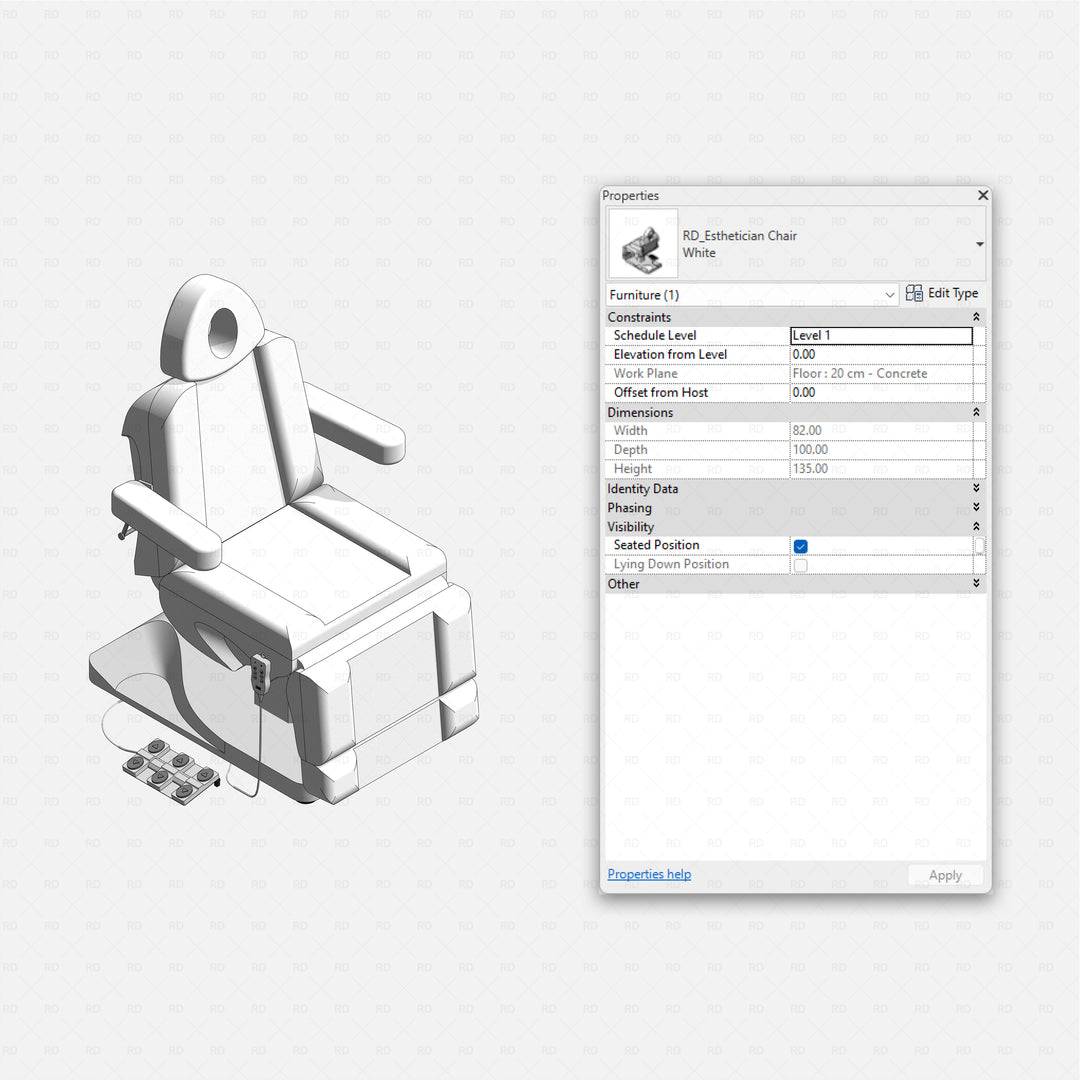Click the Offset from Host value field
Viewport: 1080px width, 1080px height.
[x=881, y=392]
